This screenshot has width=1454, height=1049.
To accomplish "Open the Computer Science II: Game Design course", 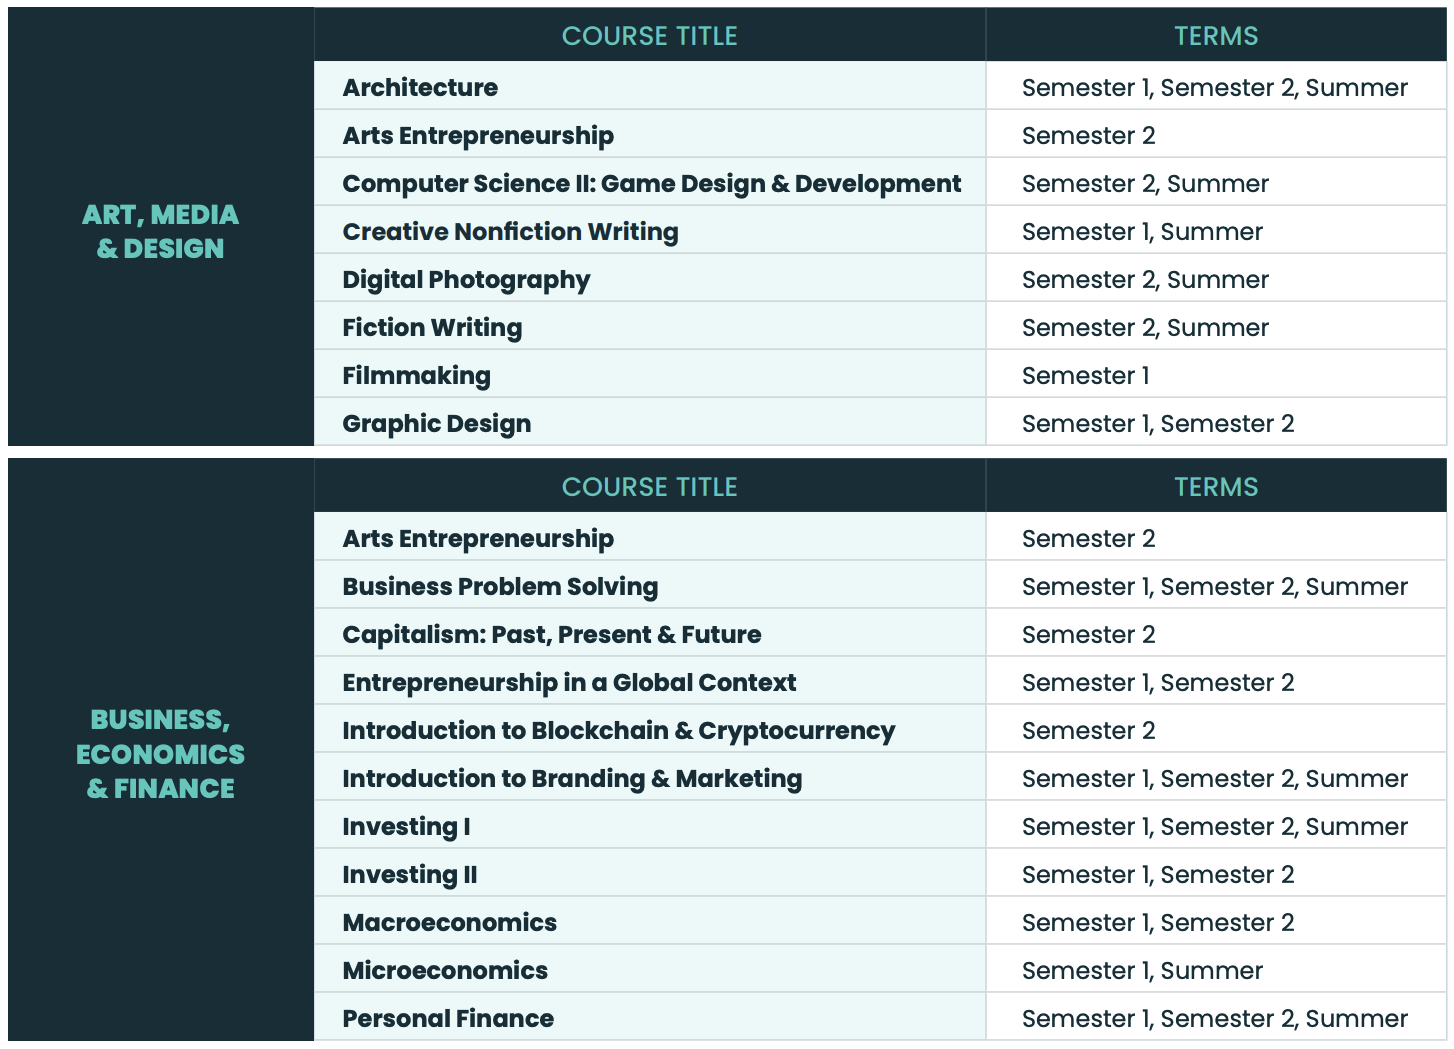I will click(x=651, y=184).
